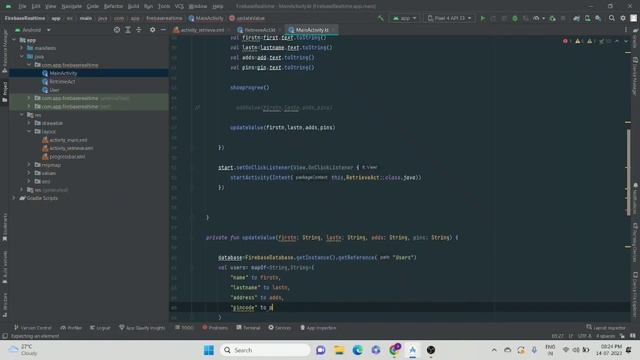Collapse the layout folder
640x360 pixels.
29,131
